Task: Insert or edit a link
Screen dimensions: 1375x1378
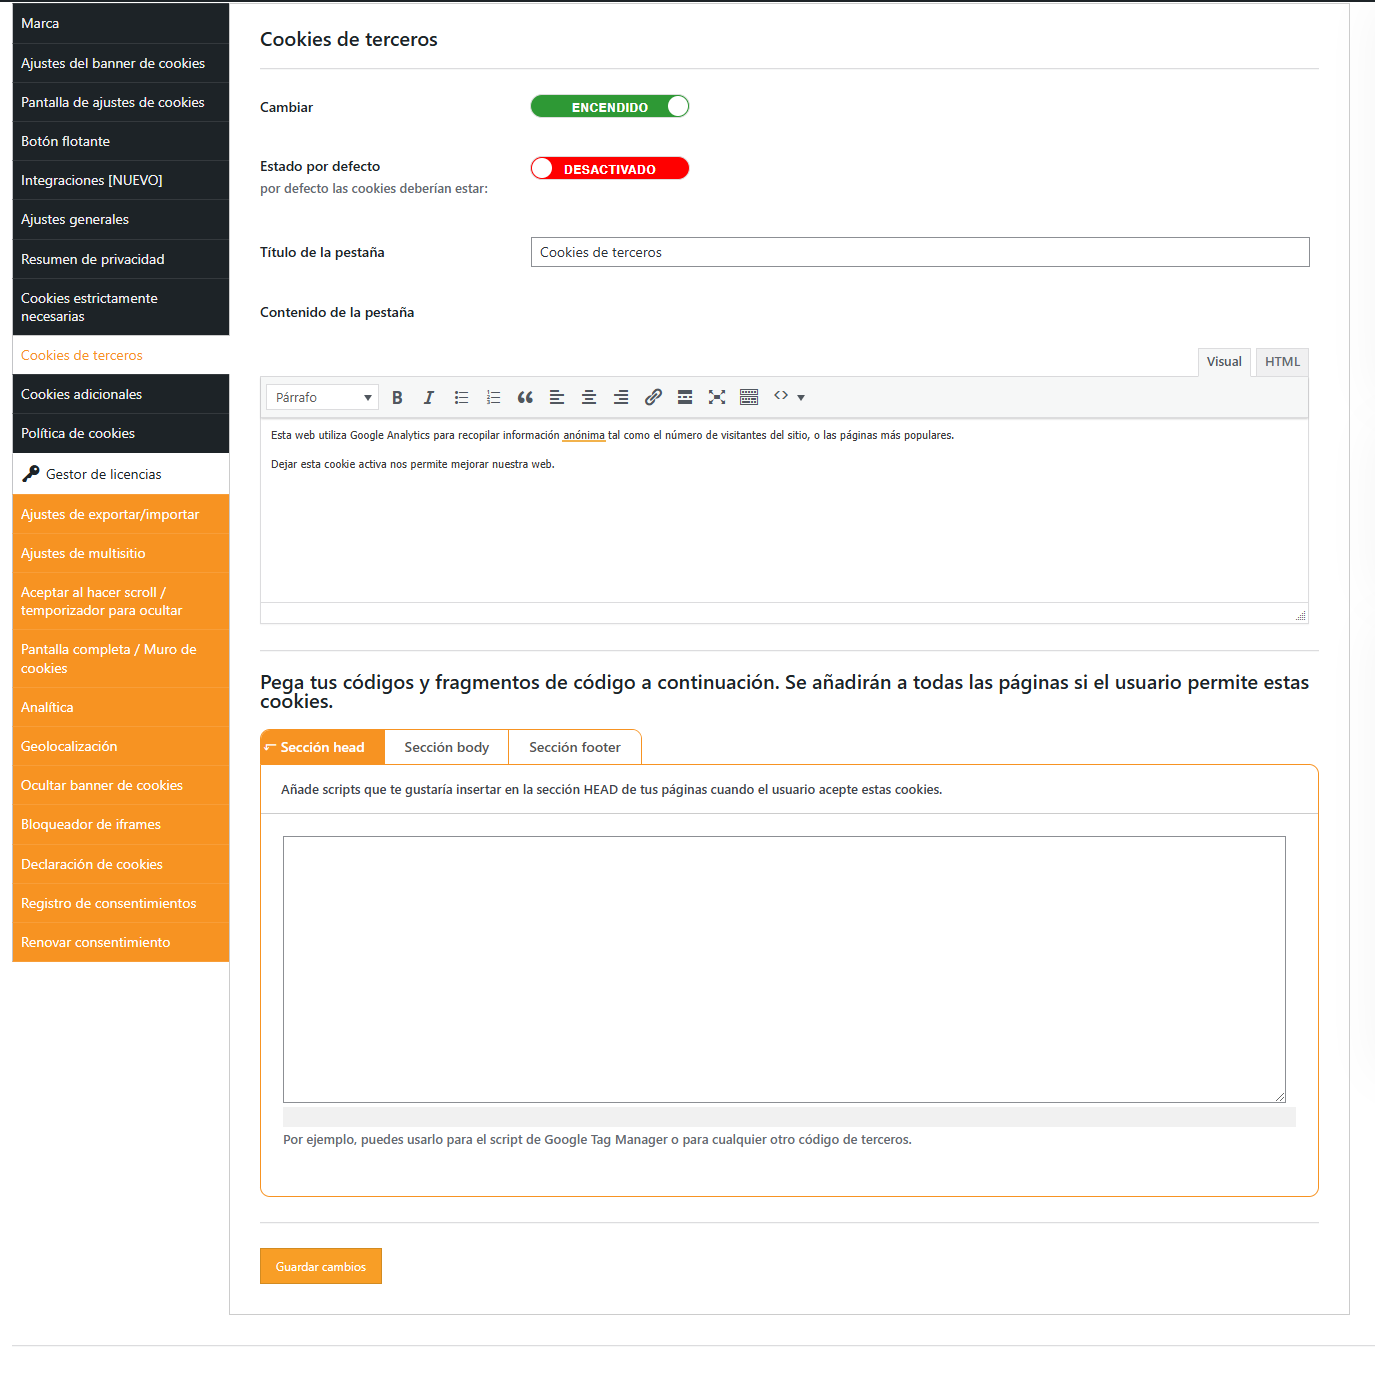Action: [x=653, y=397]
